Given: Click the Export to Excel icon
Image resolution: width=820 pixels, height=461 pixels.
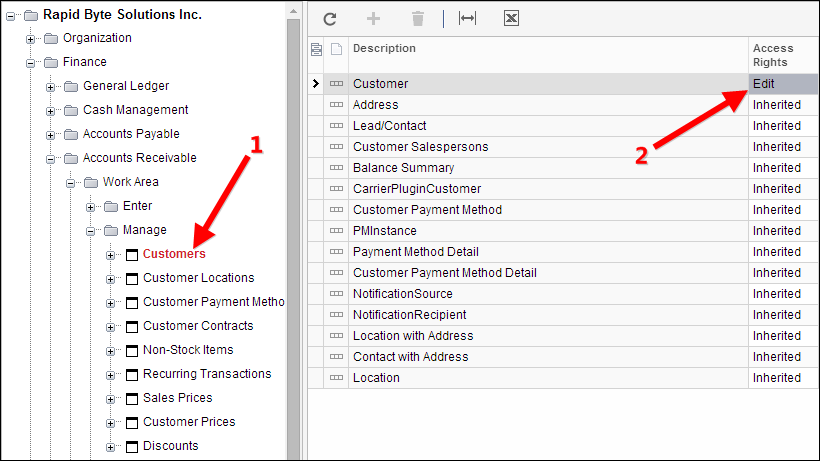Looking at the screenshot, I should coord(511,19).
